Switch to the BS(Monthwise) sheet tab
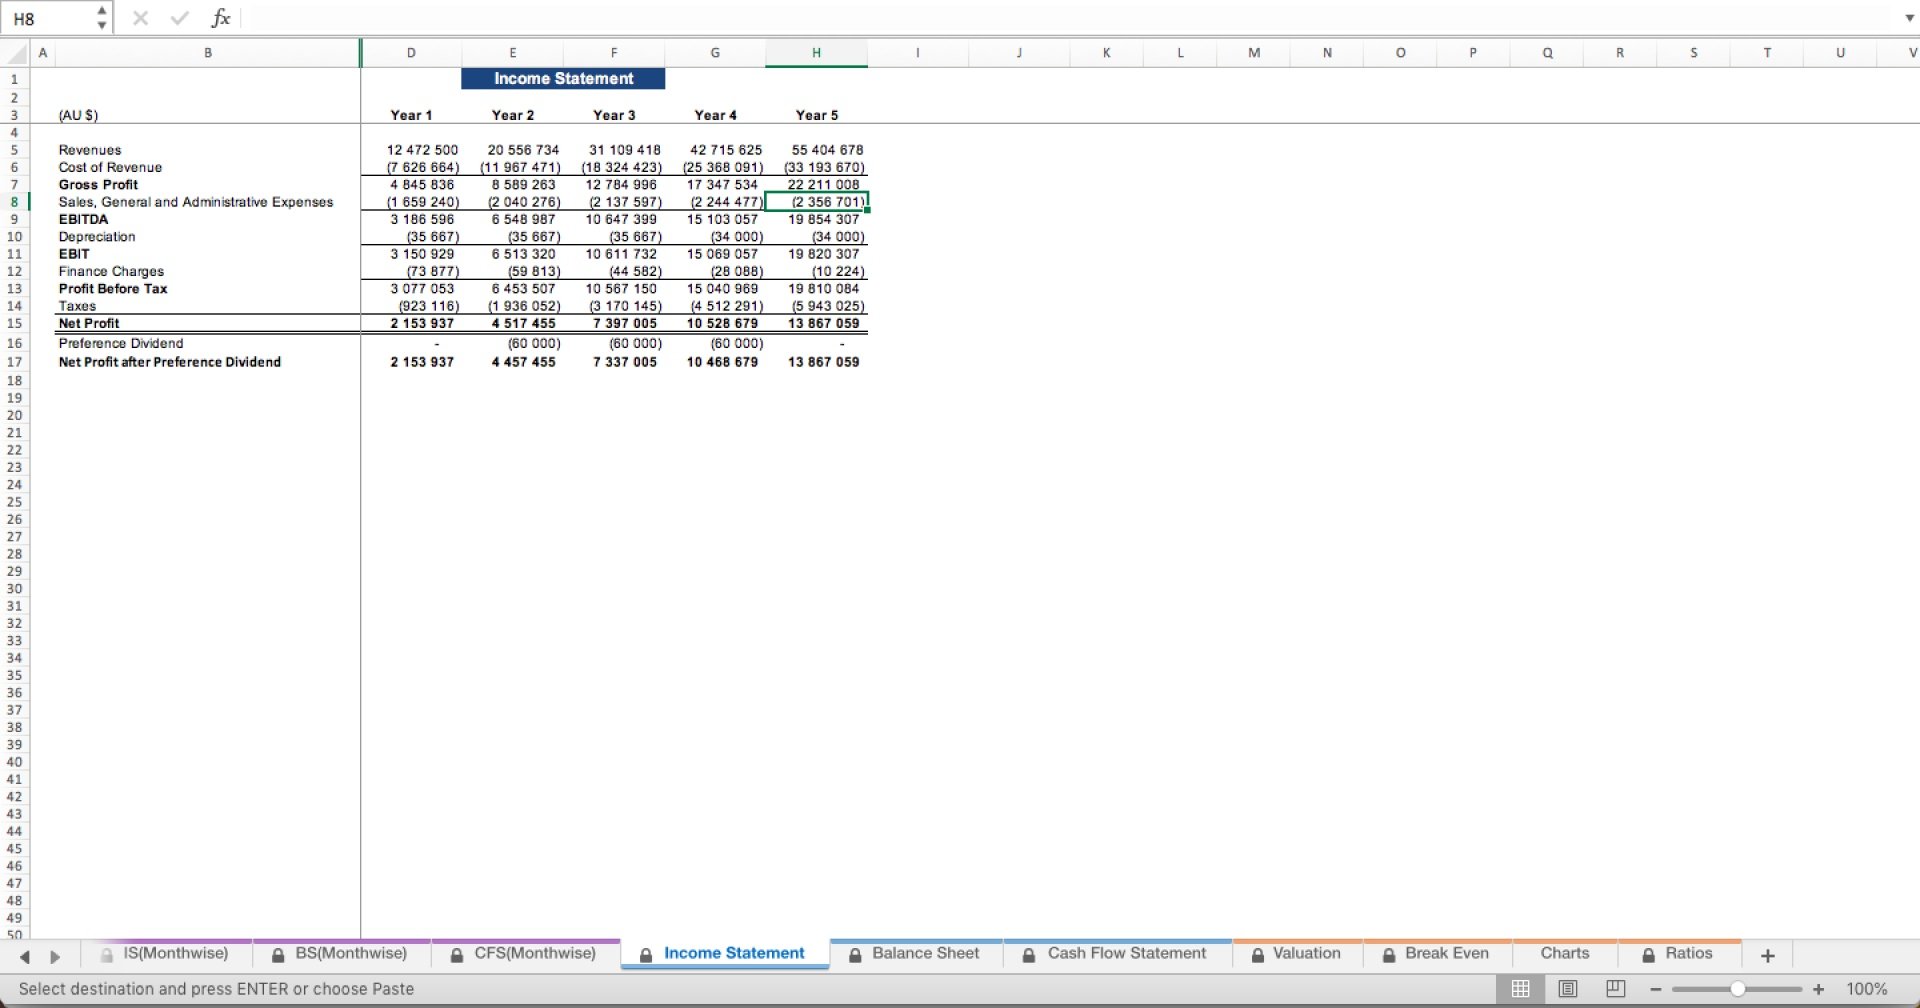The width and height of the screenshot is (1920, 1008). click(341, 954)
